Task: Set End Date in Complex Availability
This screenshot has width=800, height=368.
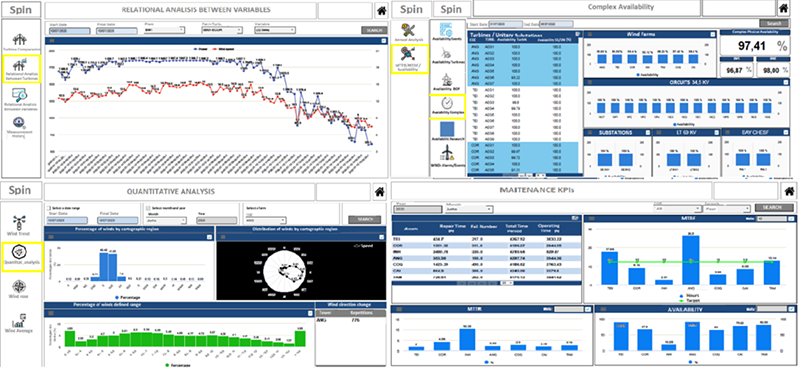Action: point(557,23)
